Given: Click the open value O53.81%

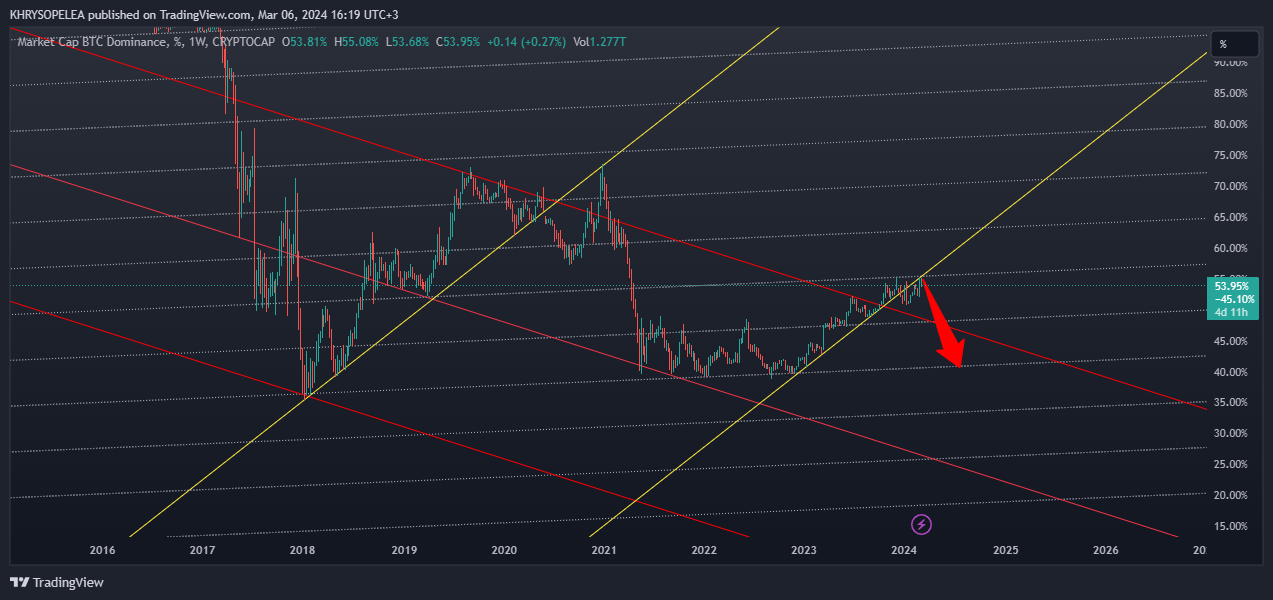Looking at the screenshot, I should coord(305,42).
